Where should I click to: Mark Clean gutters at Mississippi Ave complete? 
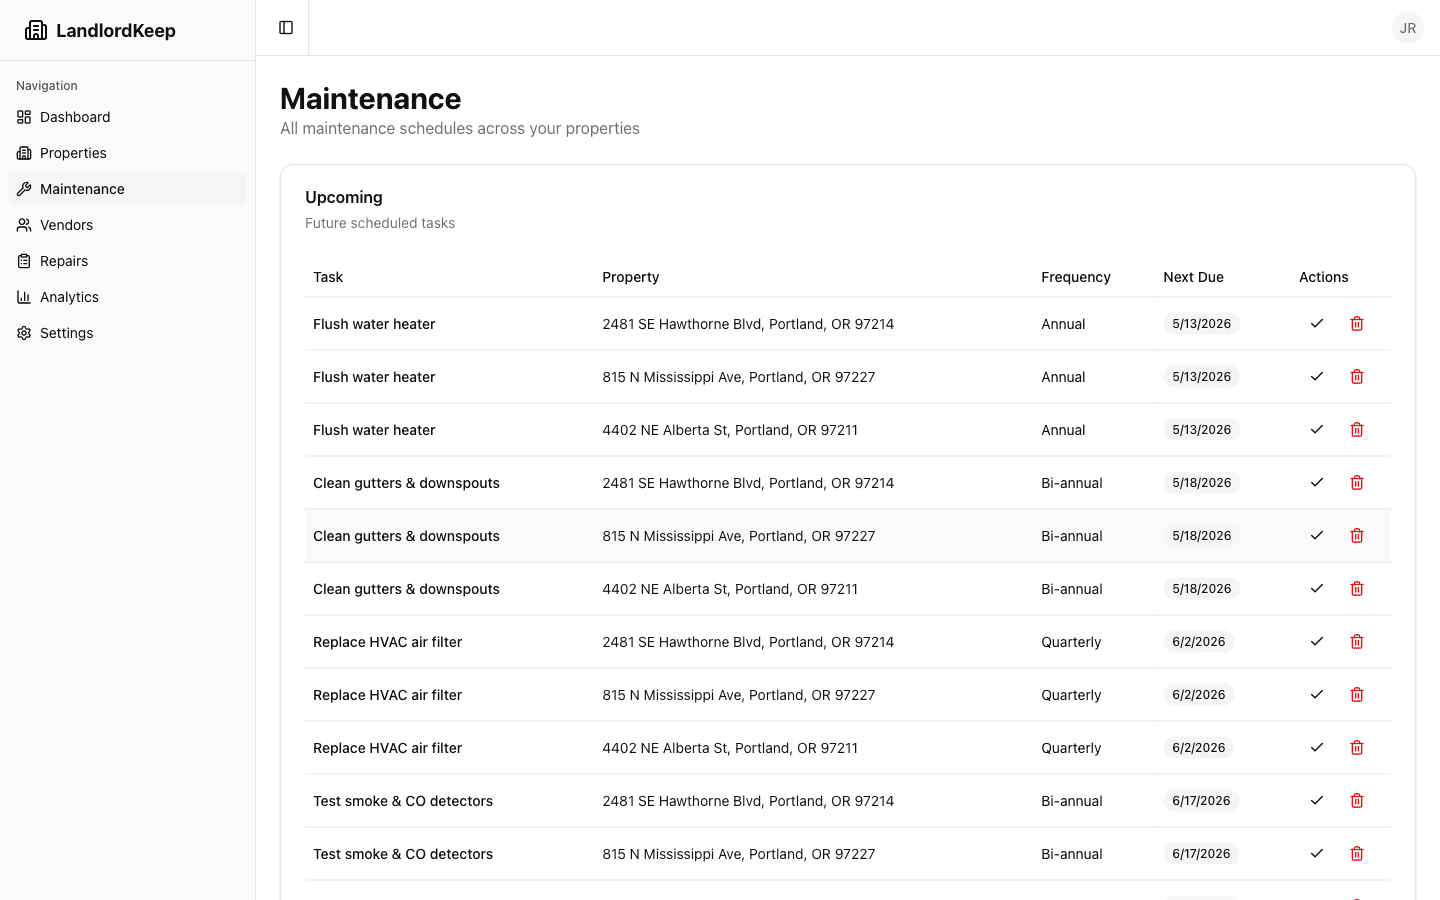(x=1317, y=535)
